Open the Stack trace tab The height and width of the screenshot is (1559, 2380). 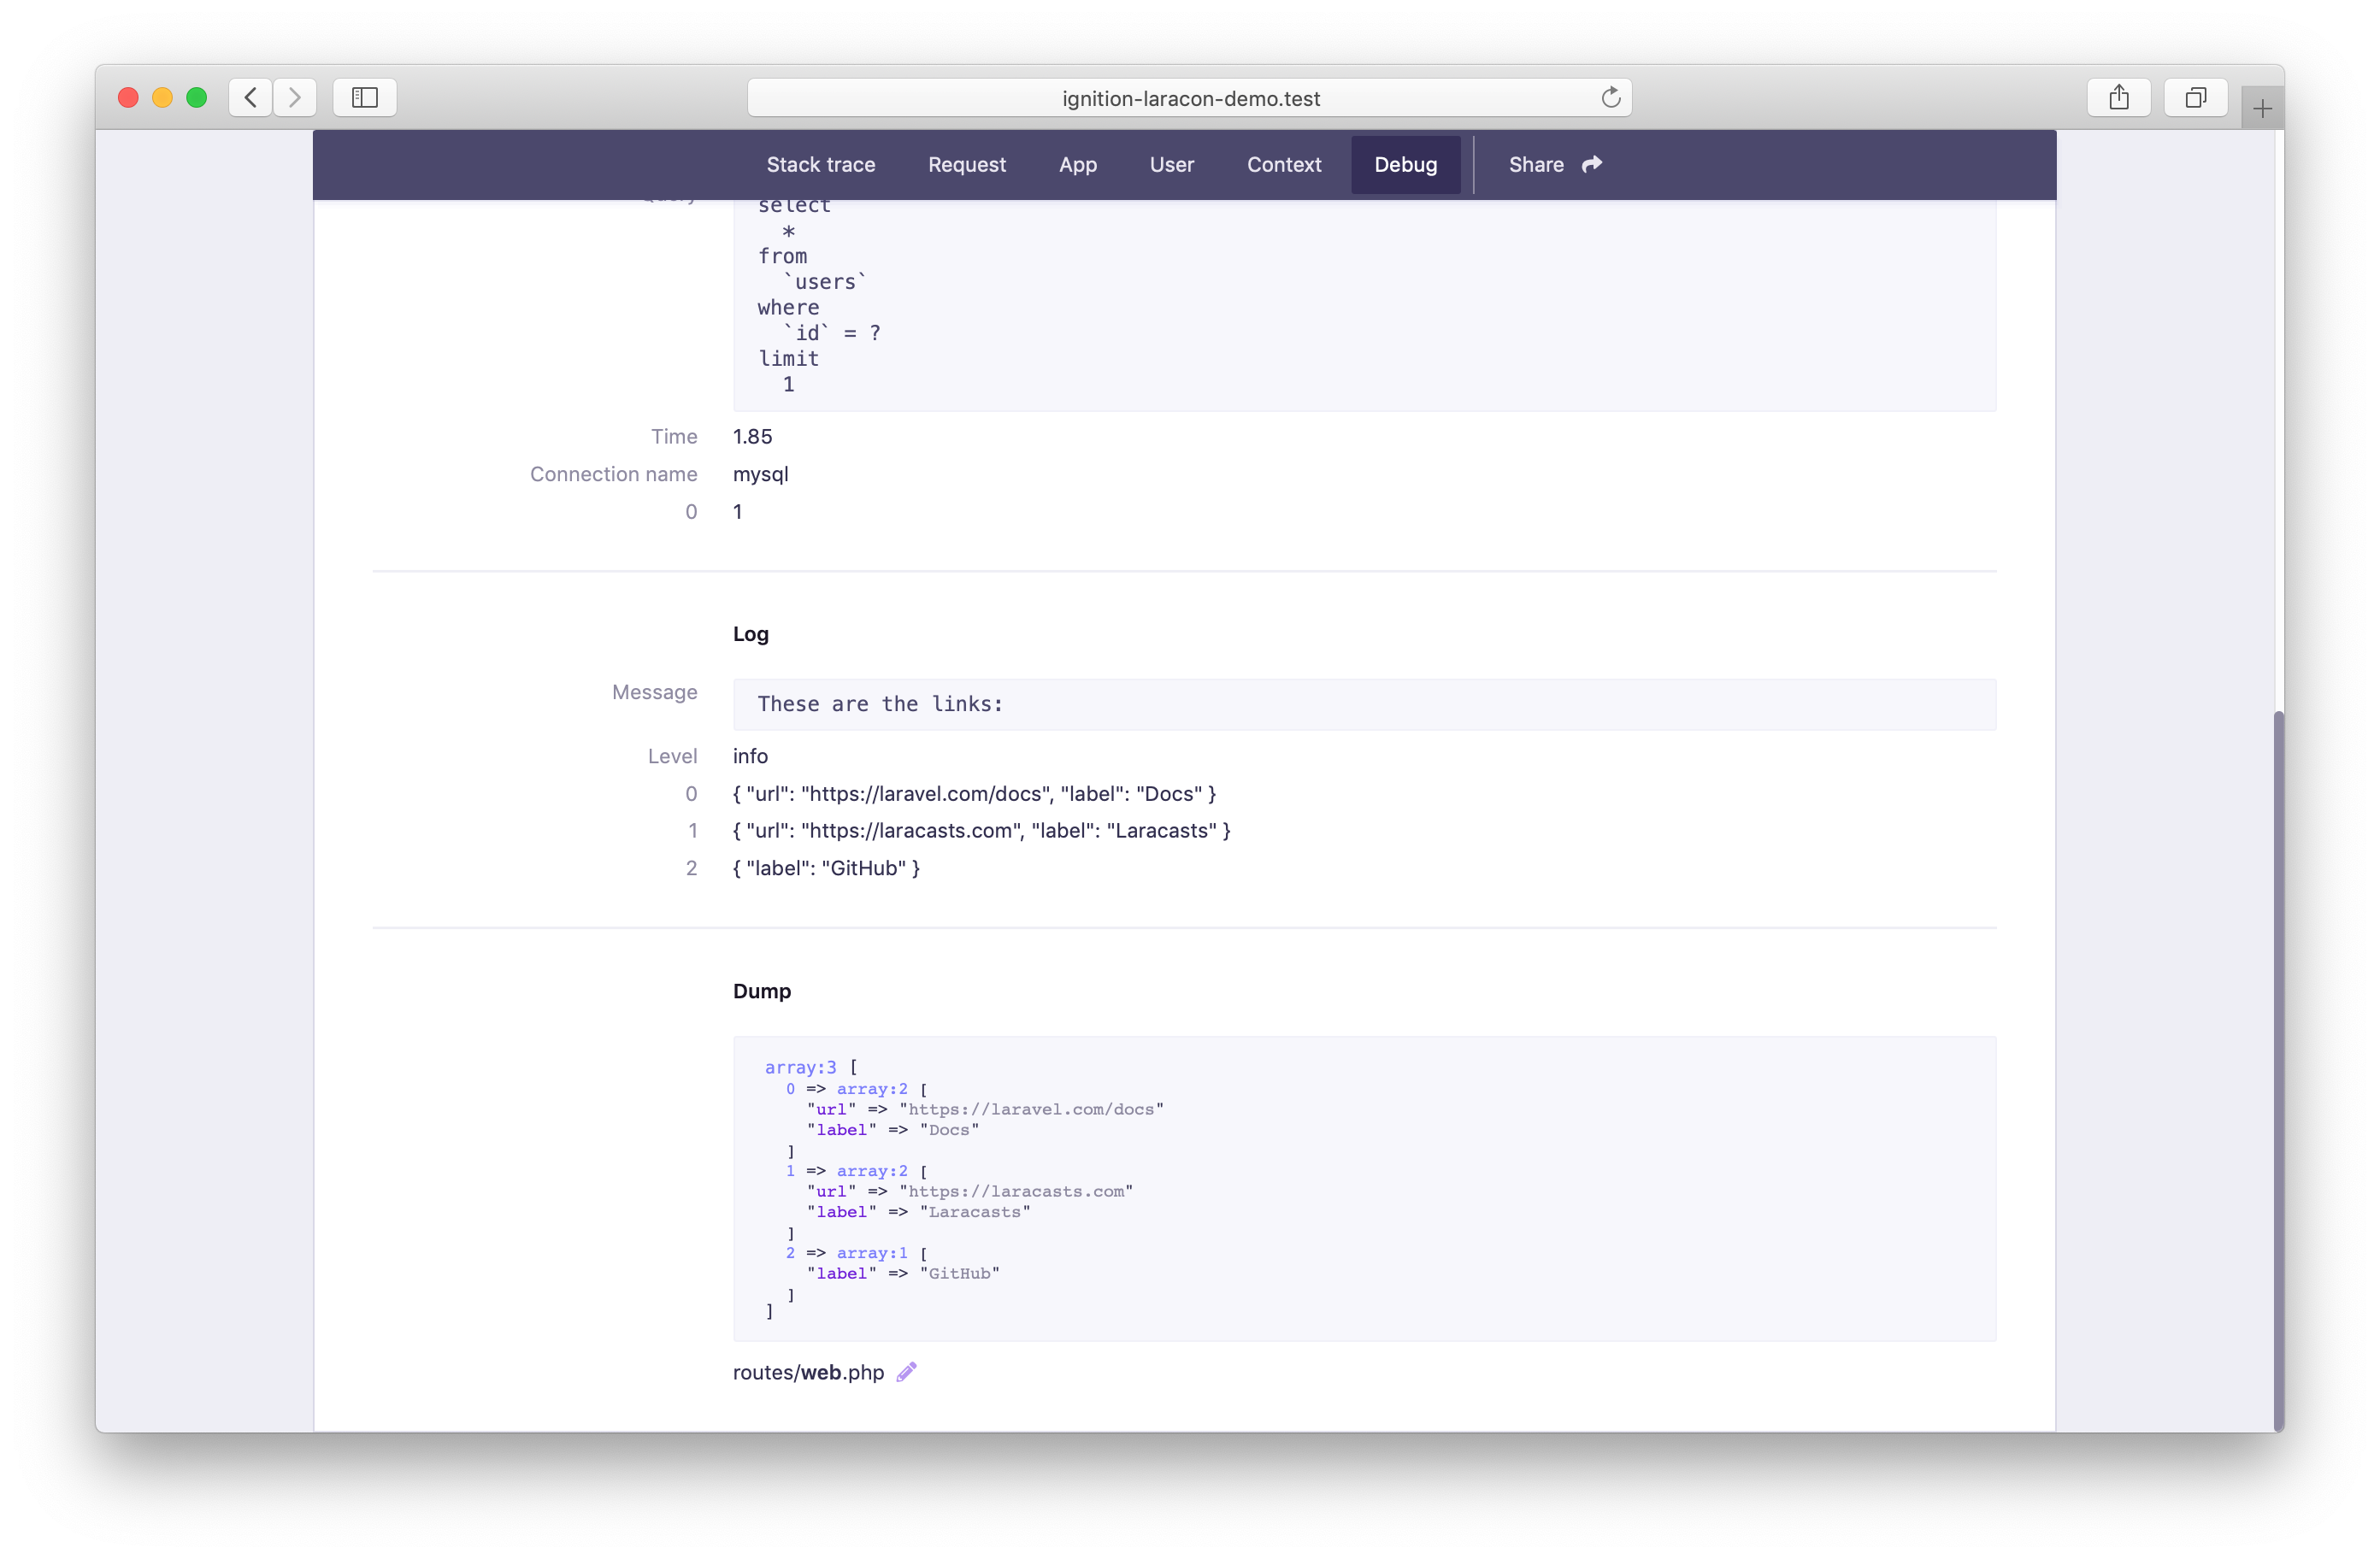tap(821, 164)
